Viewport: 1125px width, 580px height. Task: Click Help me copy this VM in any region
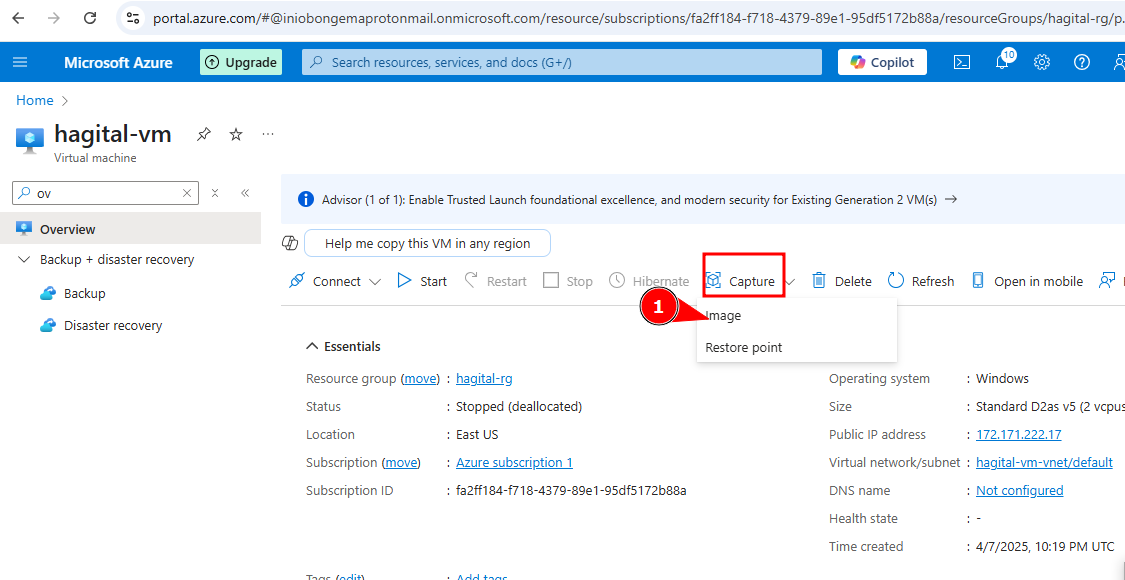(428, 243)
